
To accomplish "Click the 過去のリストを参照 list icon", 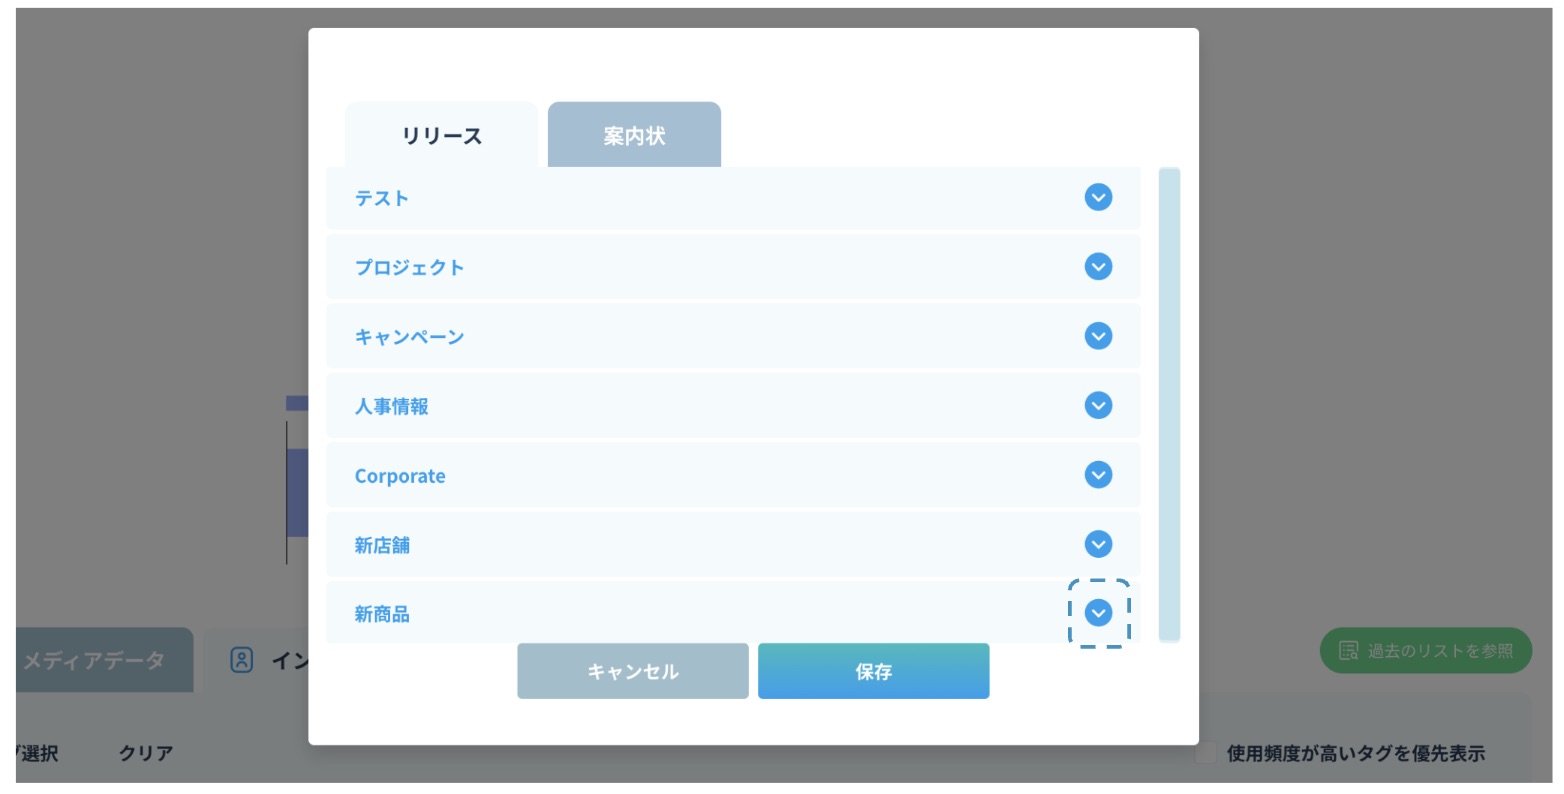I will coord(1348,651).
